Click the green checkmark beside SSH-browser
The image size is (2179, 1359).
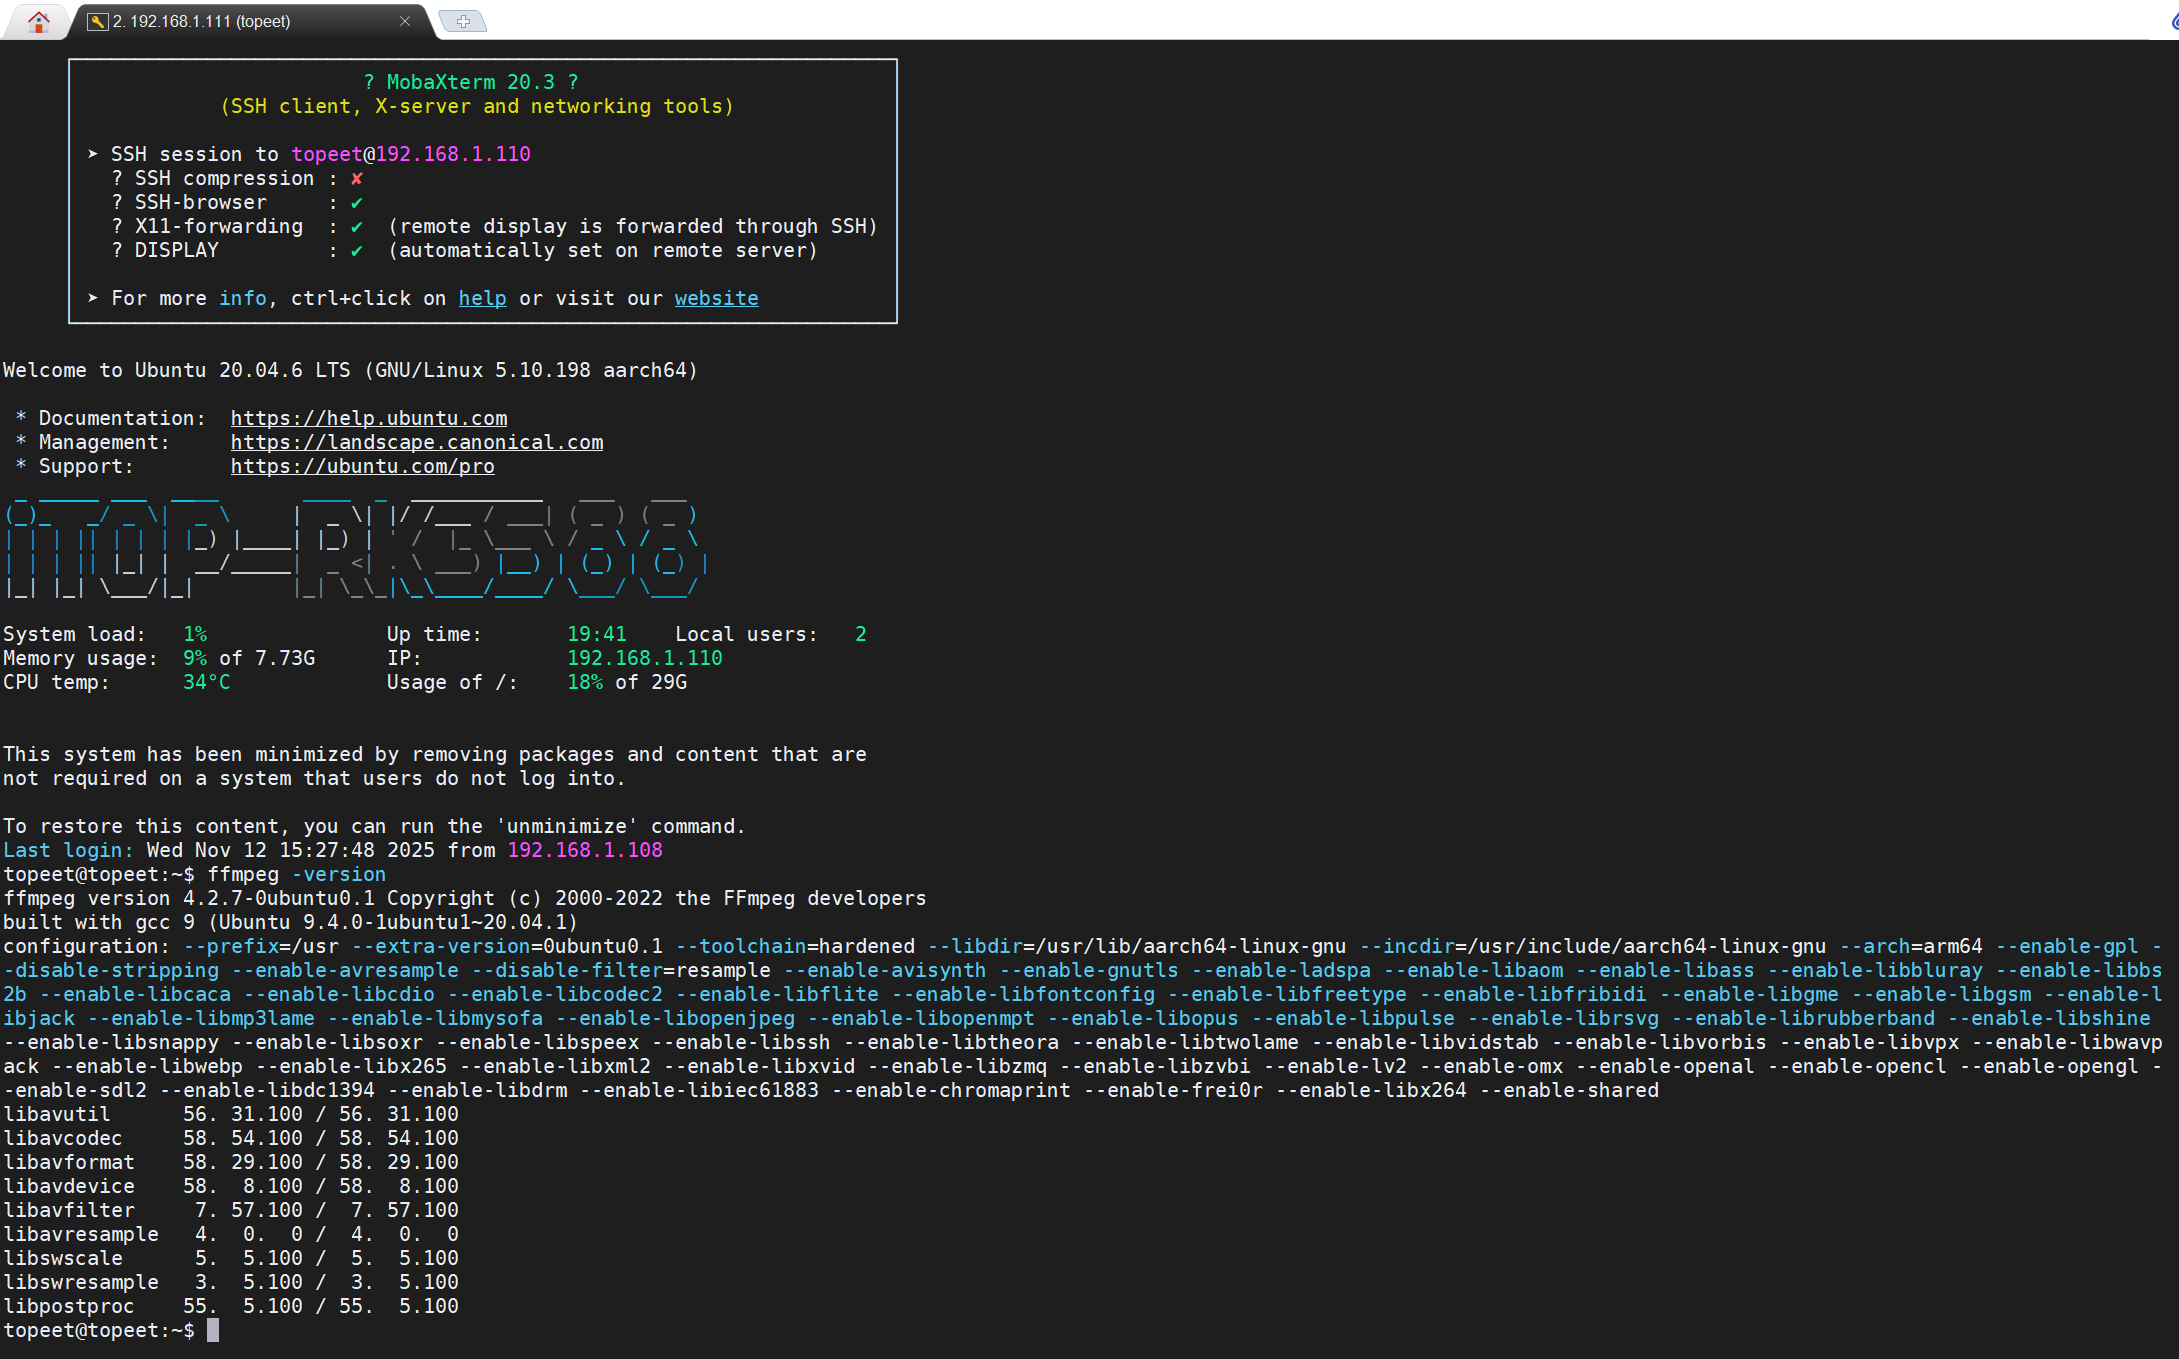pyautogui.click(x=357, y=203)
